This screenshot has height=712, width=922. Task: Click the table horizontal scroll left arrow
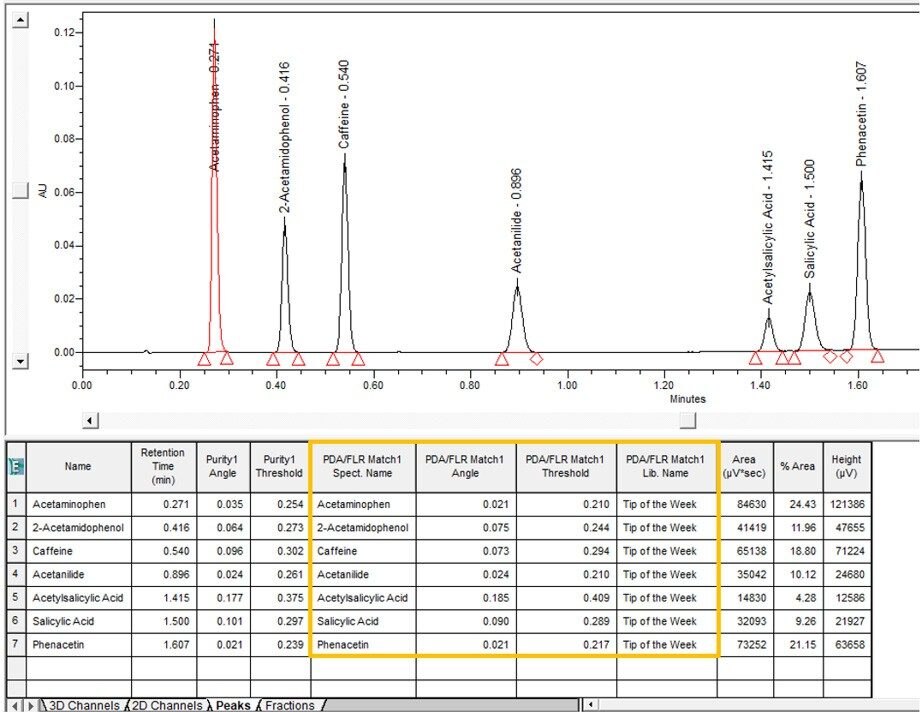coord(590,704)
